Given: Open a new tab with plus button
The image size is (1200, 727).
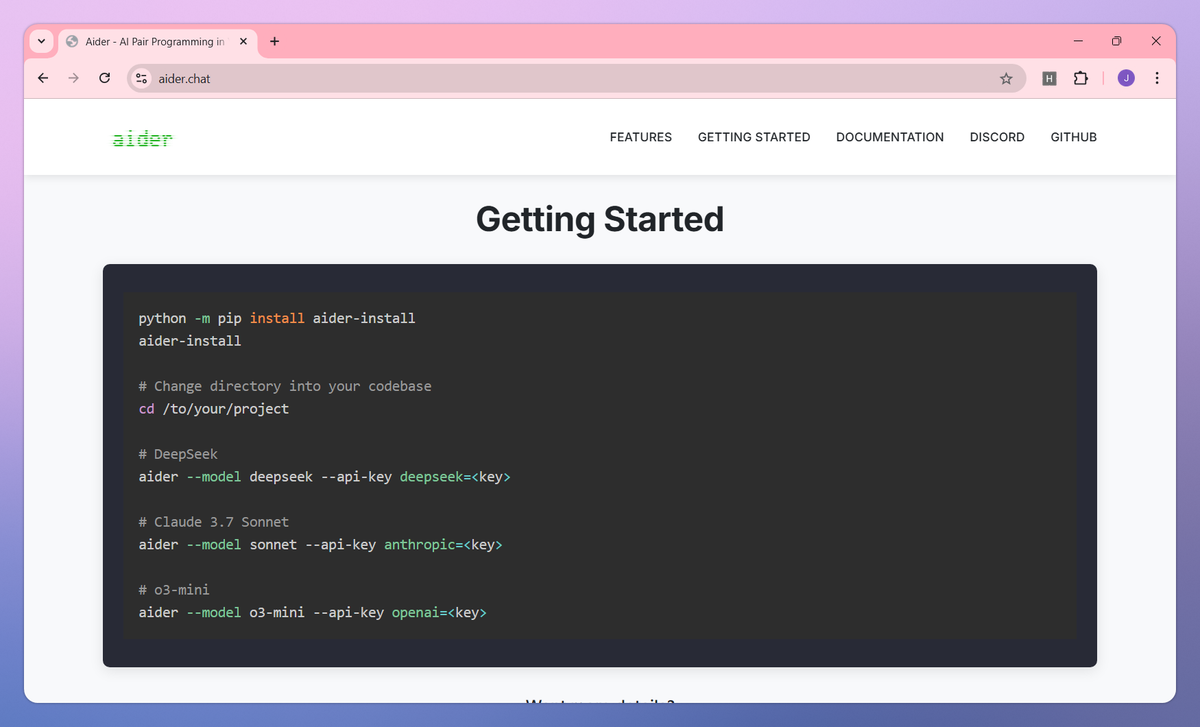Looking at the screenshot, I should [275, 41].
